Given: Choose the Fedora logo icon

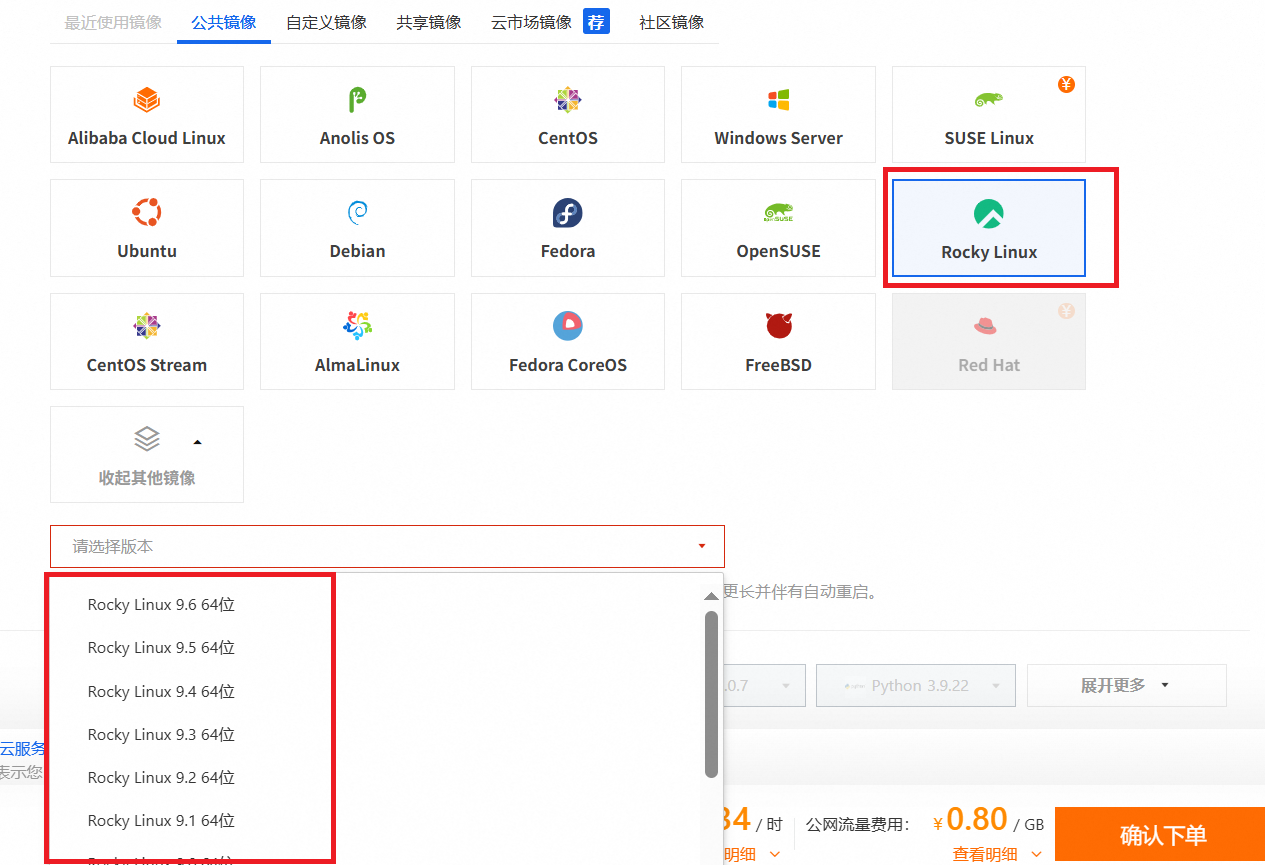Looking at the screenshot, I should (x=568, y=212).
